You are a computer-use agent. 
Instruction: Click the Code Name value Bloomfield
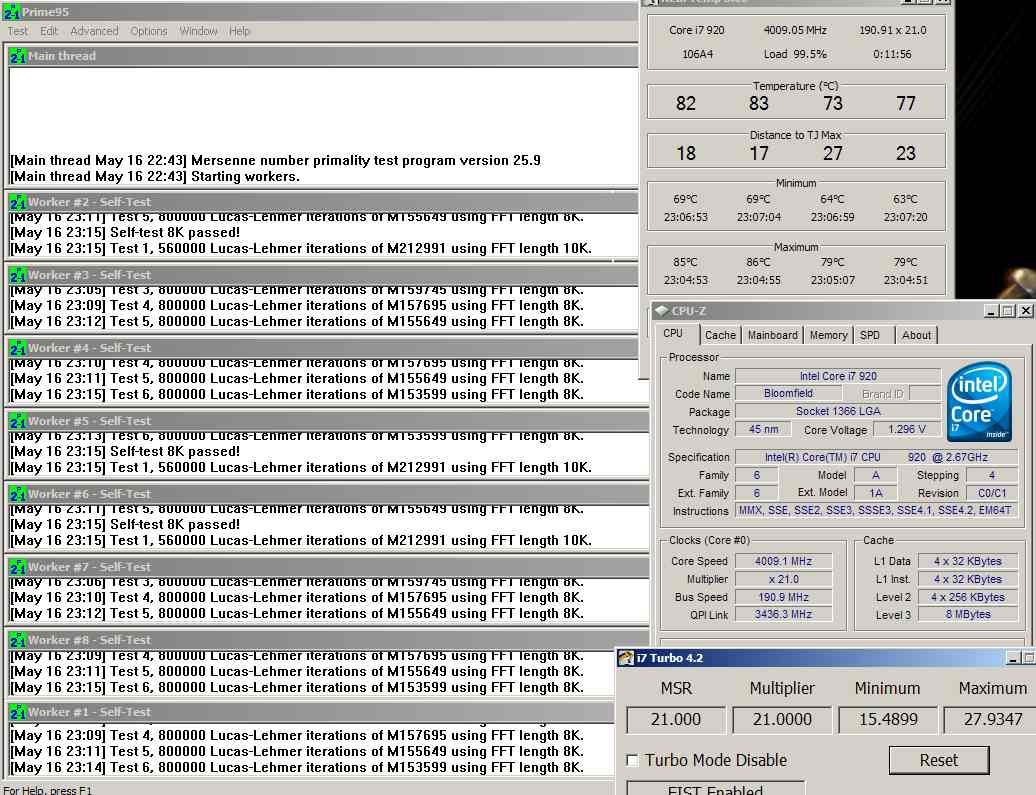coord(788,394)
